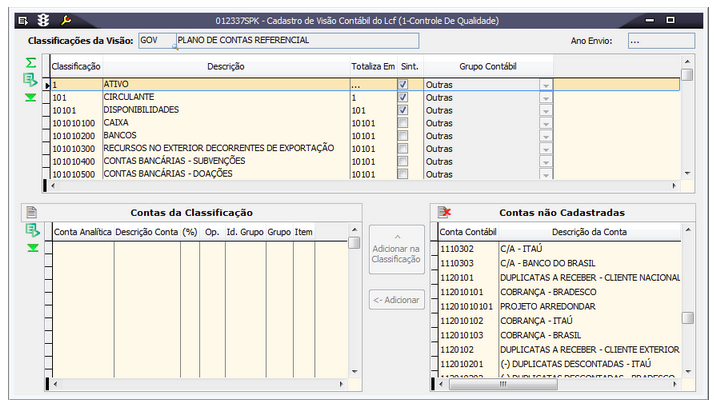The height and width of the screenshot is (406, 716).
Task: Click the document icon beside Contas da Classificação
Action: click(x=31, y=212)
